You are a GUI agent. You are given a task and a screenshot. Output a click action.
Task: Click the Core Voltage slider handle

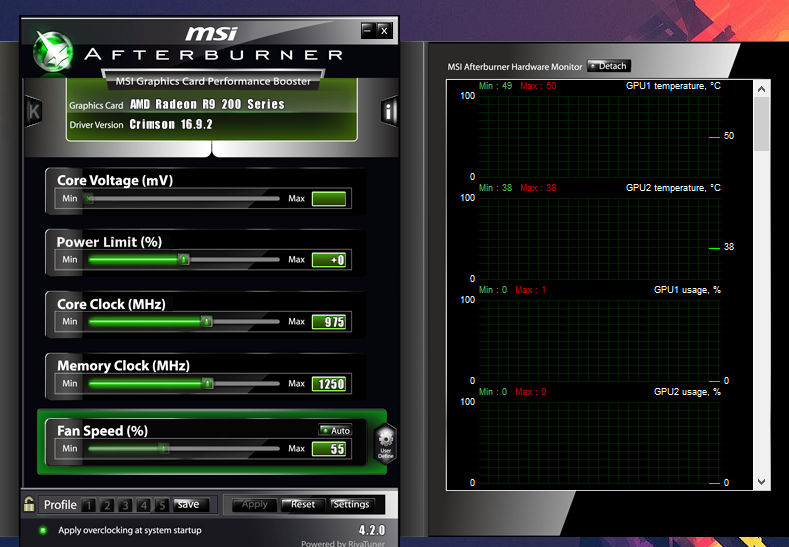pyautogui.click(x=89, y=199)
